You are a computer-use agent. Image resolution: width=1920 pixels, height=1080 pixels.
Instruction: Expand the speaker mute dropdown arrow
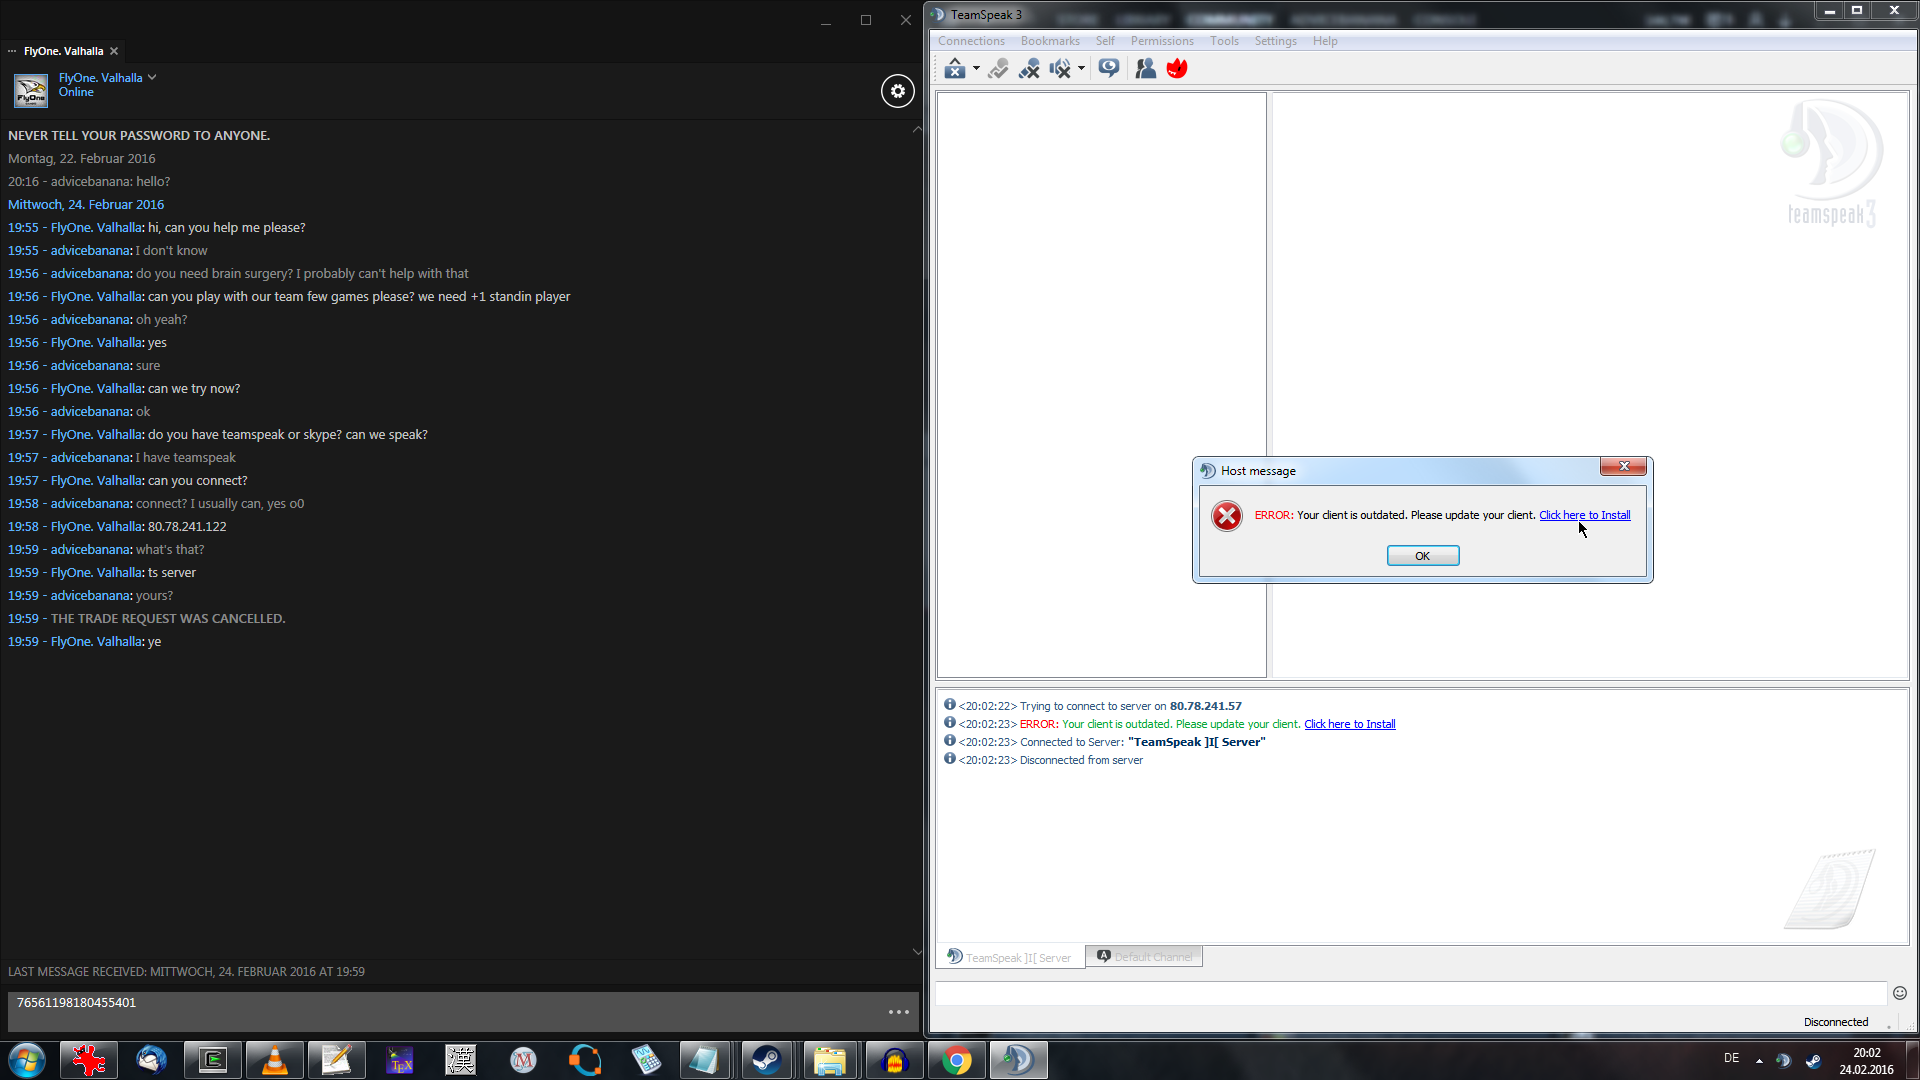[x=1081, y=68]
